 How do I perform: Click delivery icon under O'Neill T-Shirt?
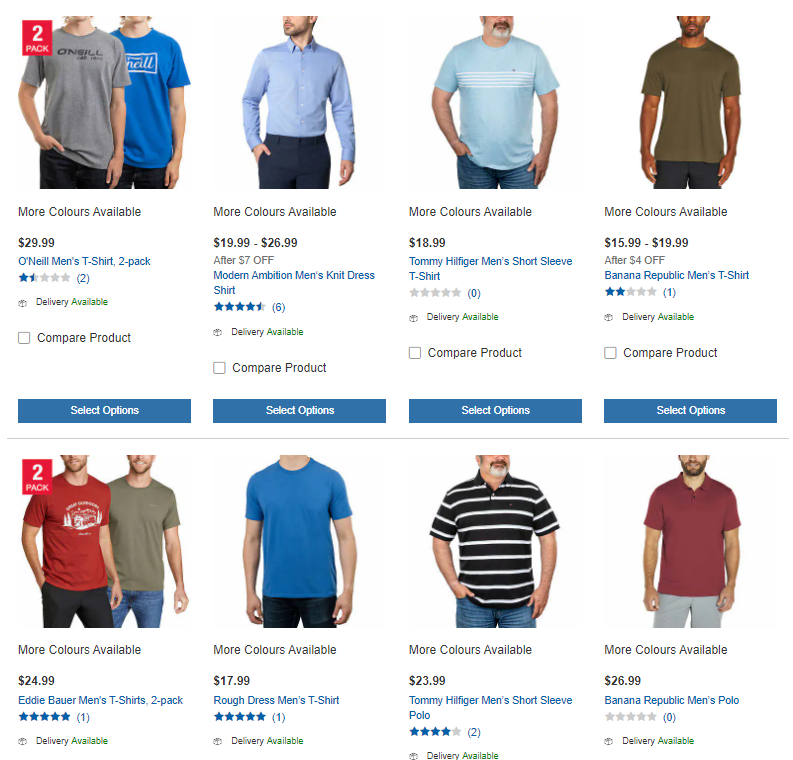coord(22,303)
